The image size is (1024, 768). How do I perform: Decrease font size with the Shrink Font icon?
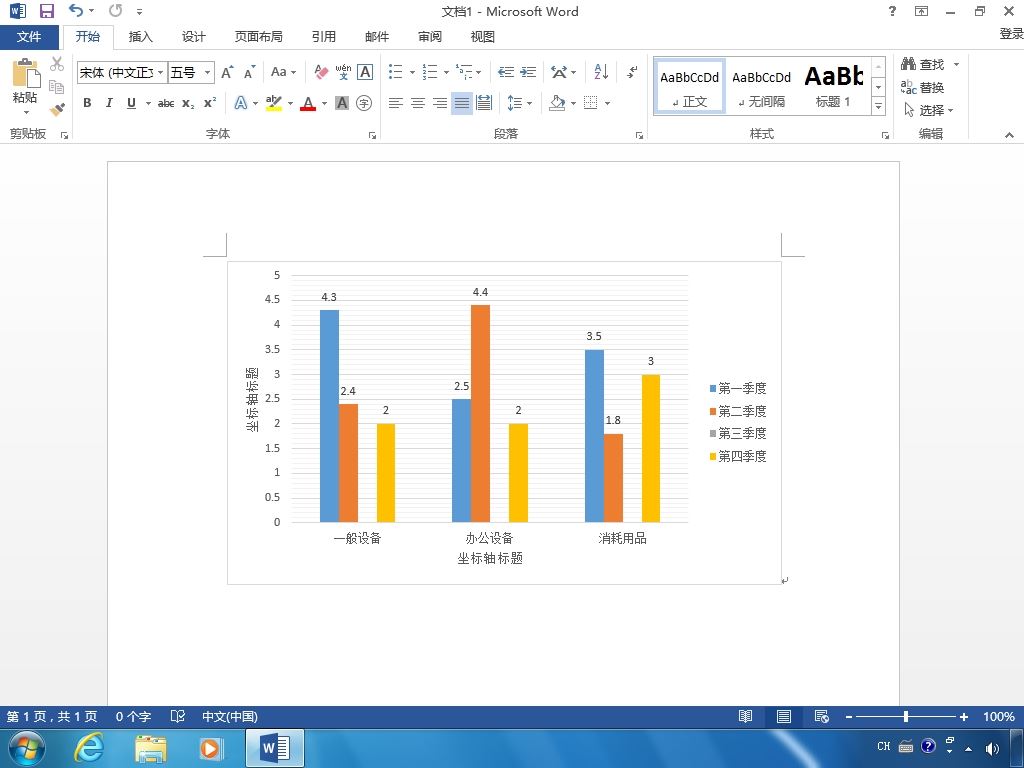pos(249,72)
